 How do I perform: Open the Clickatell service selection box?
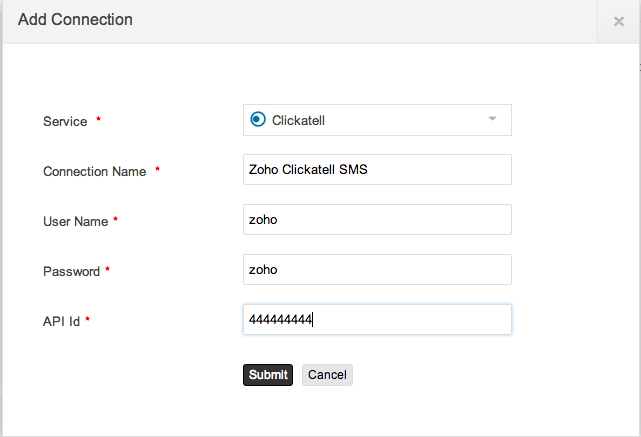(x=377, y=120)
